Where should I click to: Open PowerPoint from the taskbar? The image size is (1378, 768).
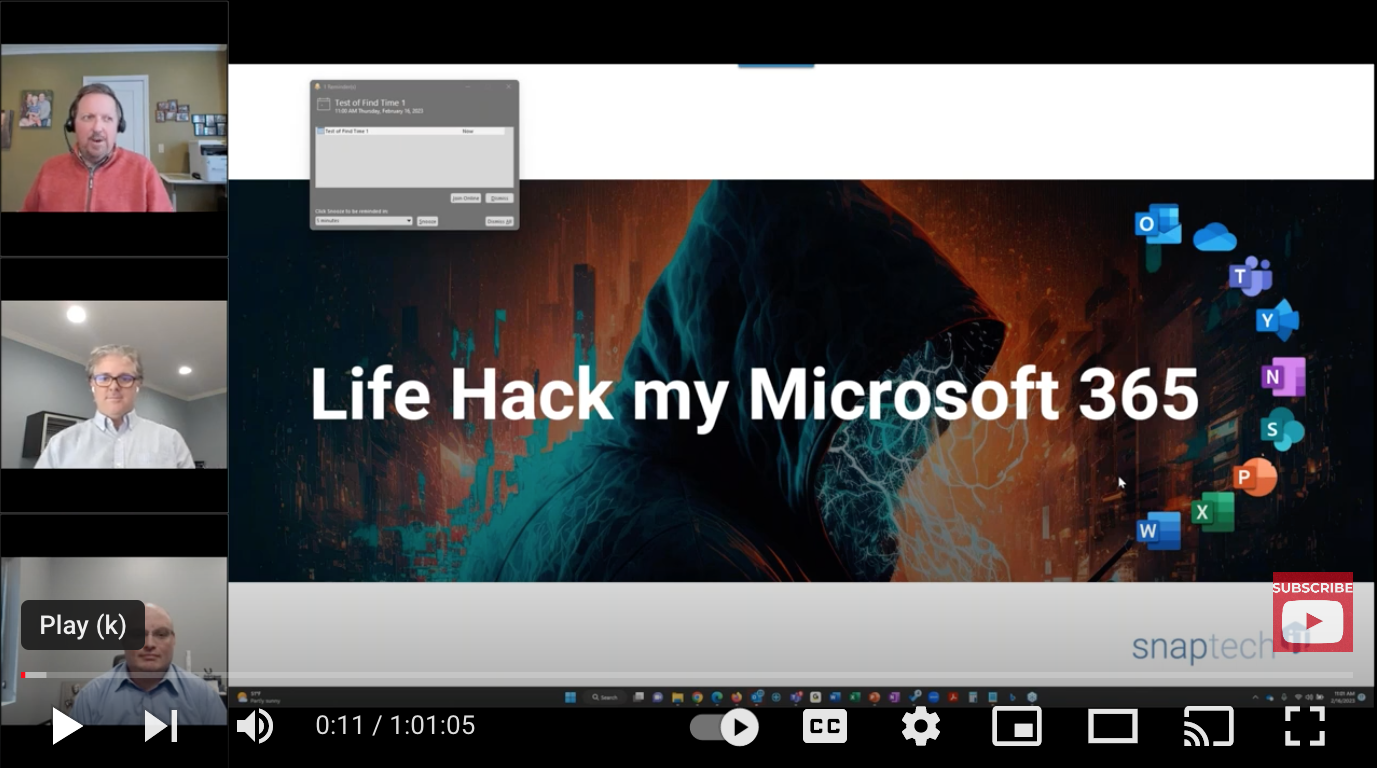[873, 697]
